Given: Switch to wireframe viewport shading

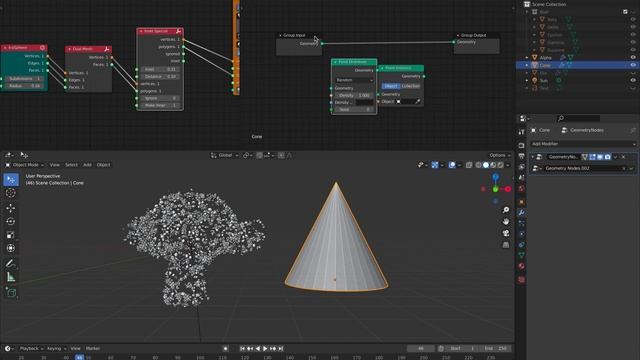Looking at the screenshot, I should tap(478, 165).
